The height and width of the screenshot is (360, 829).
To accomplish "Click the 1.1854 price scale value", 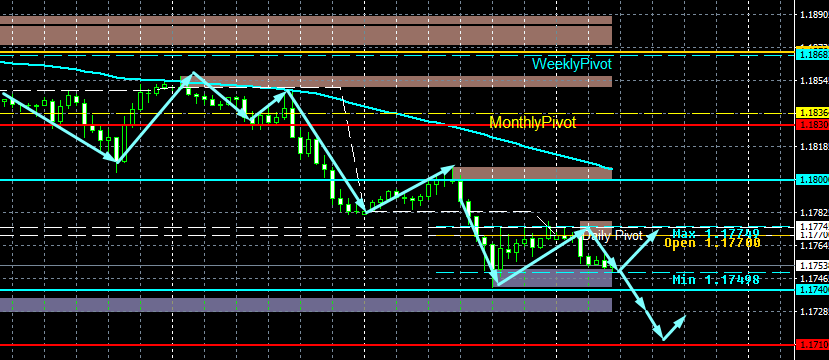I will pyautogui.click(x=815, y=81).
